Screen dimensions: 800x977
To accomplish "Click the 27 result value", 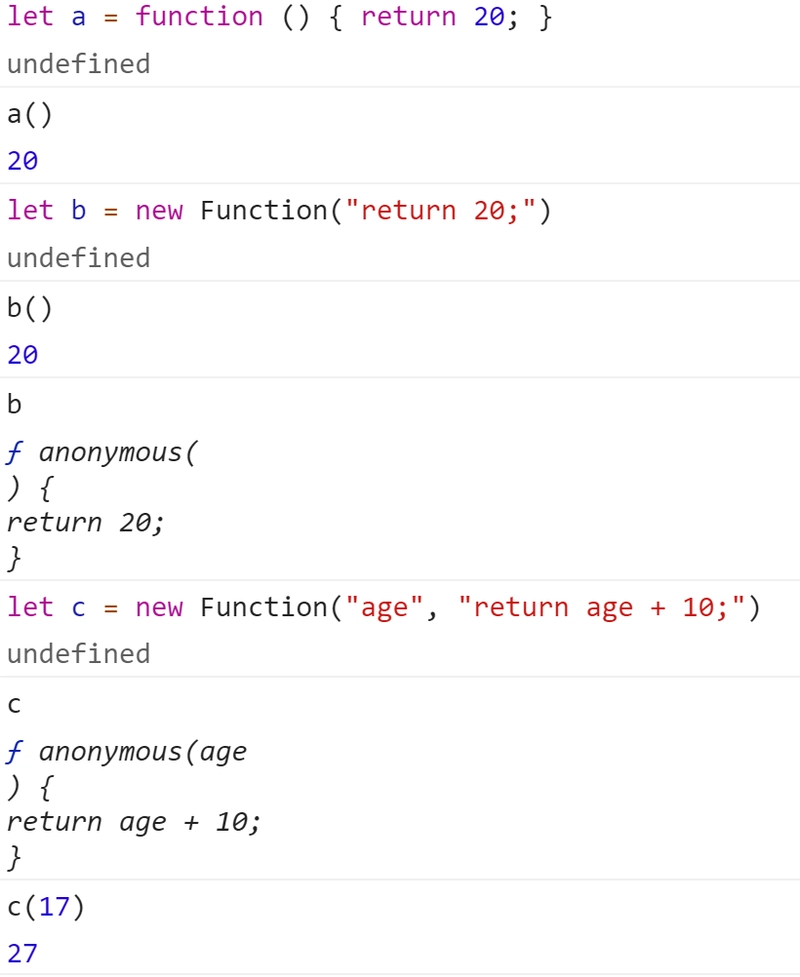I will [22, 954].
